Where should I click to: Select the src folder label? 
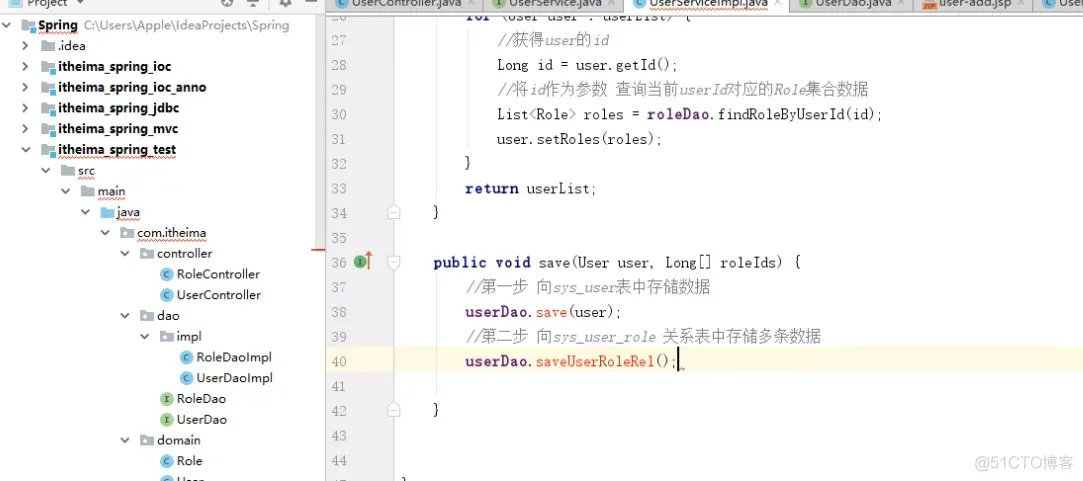(86, 171)
